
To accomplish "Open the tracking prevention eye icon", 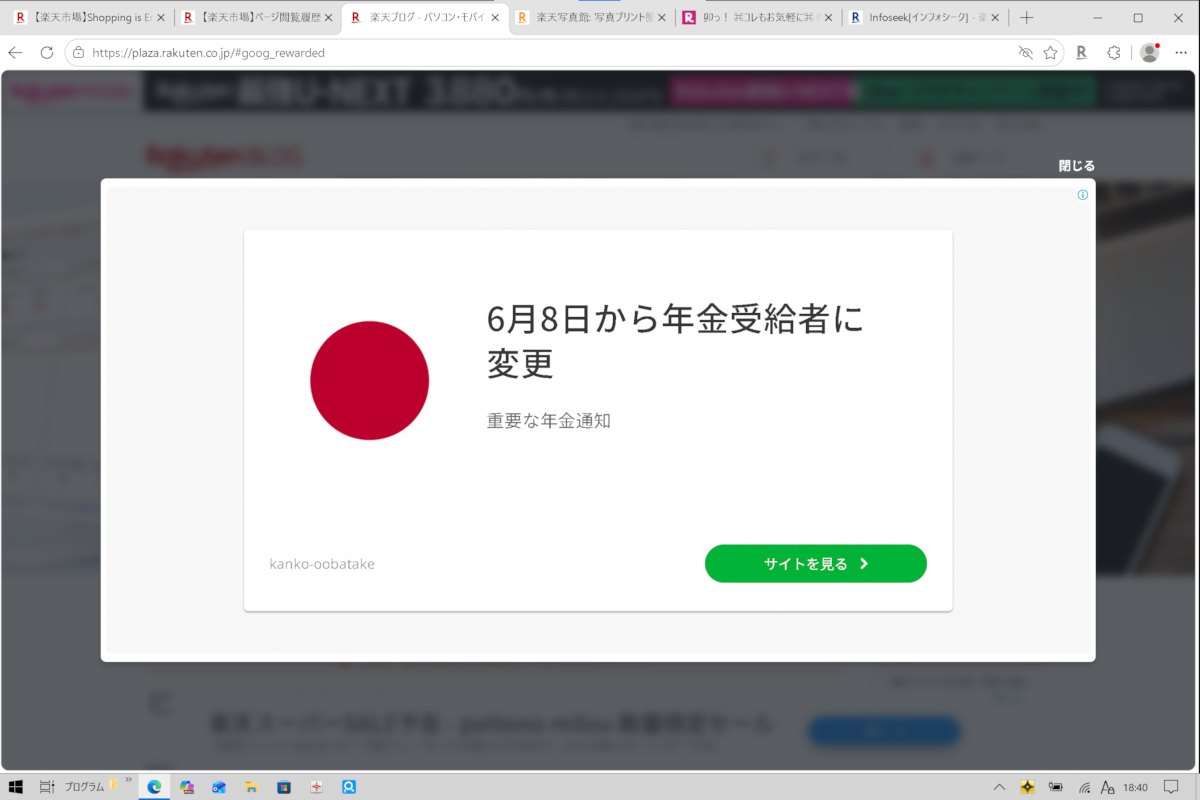I will (x=1025, y=53).
